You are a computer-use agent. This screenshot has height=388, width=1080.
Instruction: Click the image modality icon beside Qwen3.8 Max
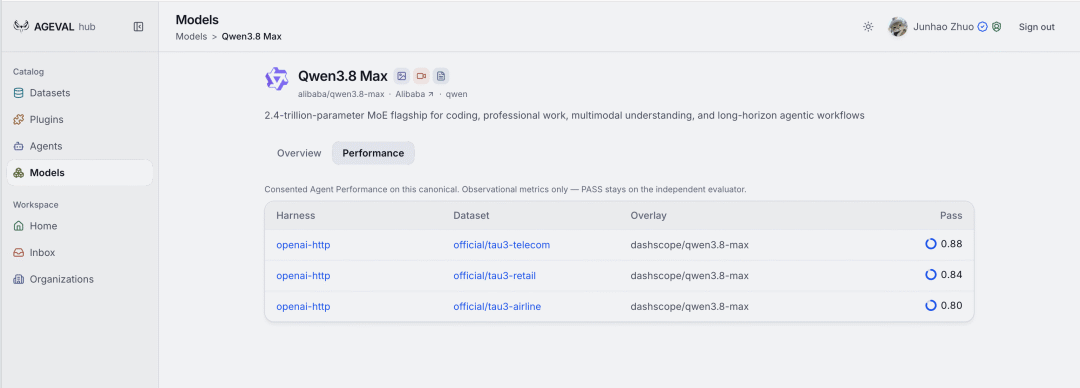pyautogui.click(x=402, y=76)
